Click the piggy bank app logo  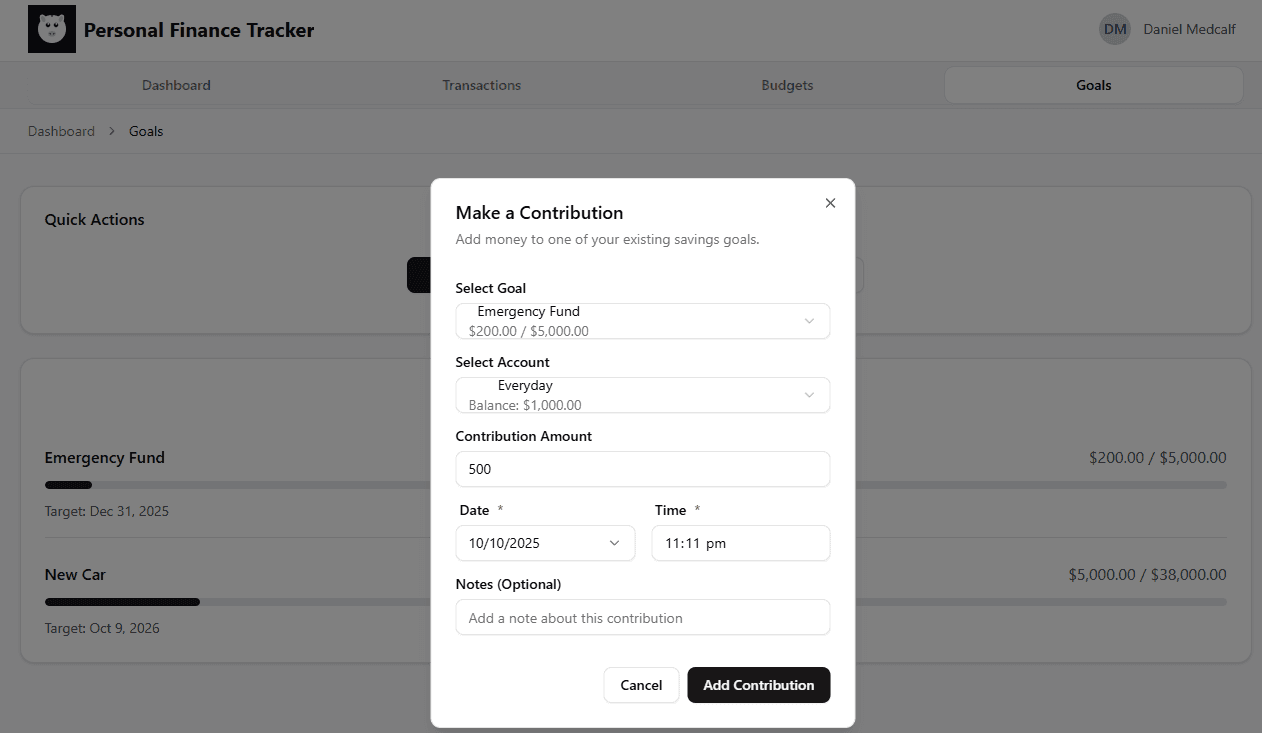pos(52,29)
